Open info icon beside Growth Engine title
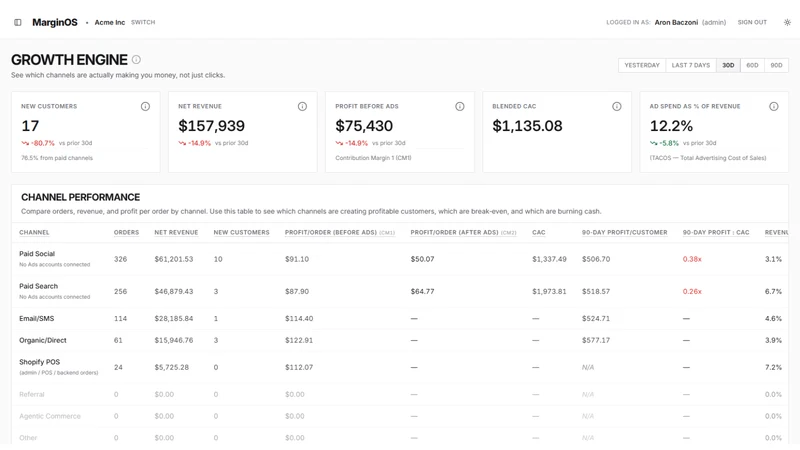The width and height of the screenshot is (800, 450). [136, 60]
